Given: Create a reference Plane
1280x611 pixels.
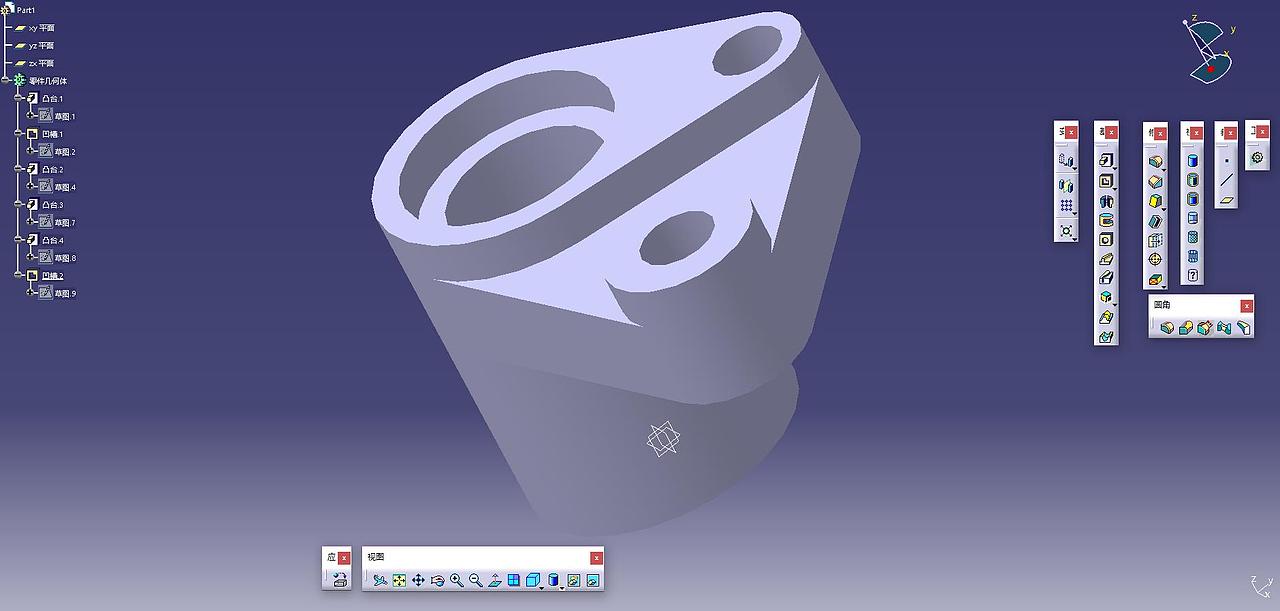Looking at the screenshot, I should tap(1227, 200).
